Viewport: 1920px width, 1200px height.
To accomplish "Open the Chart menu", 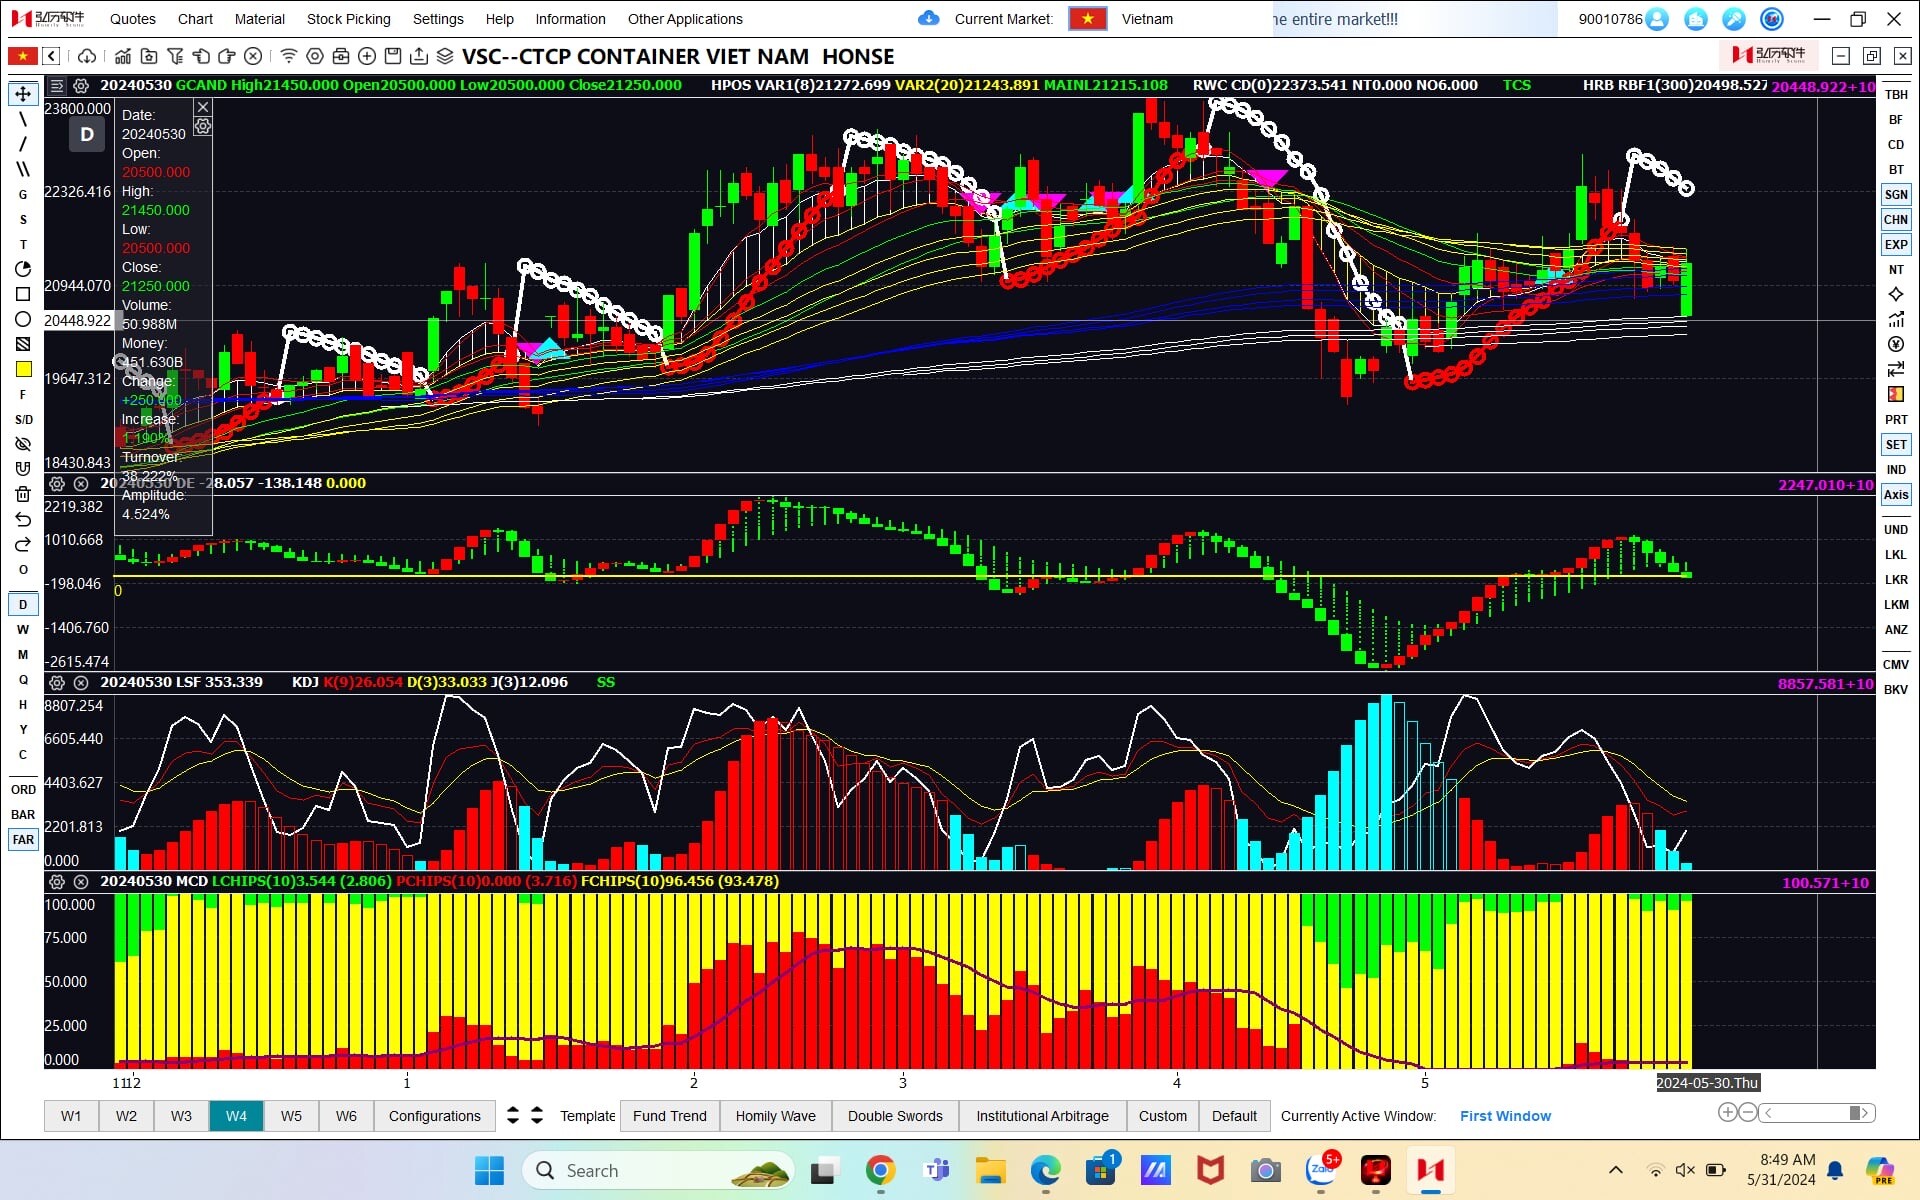I will pyautogui.click(x=195, y=19).
